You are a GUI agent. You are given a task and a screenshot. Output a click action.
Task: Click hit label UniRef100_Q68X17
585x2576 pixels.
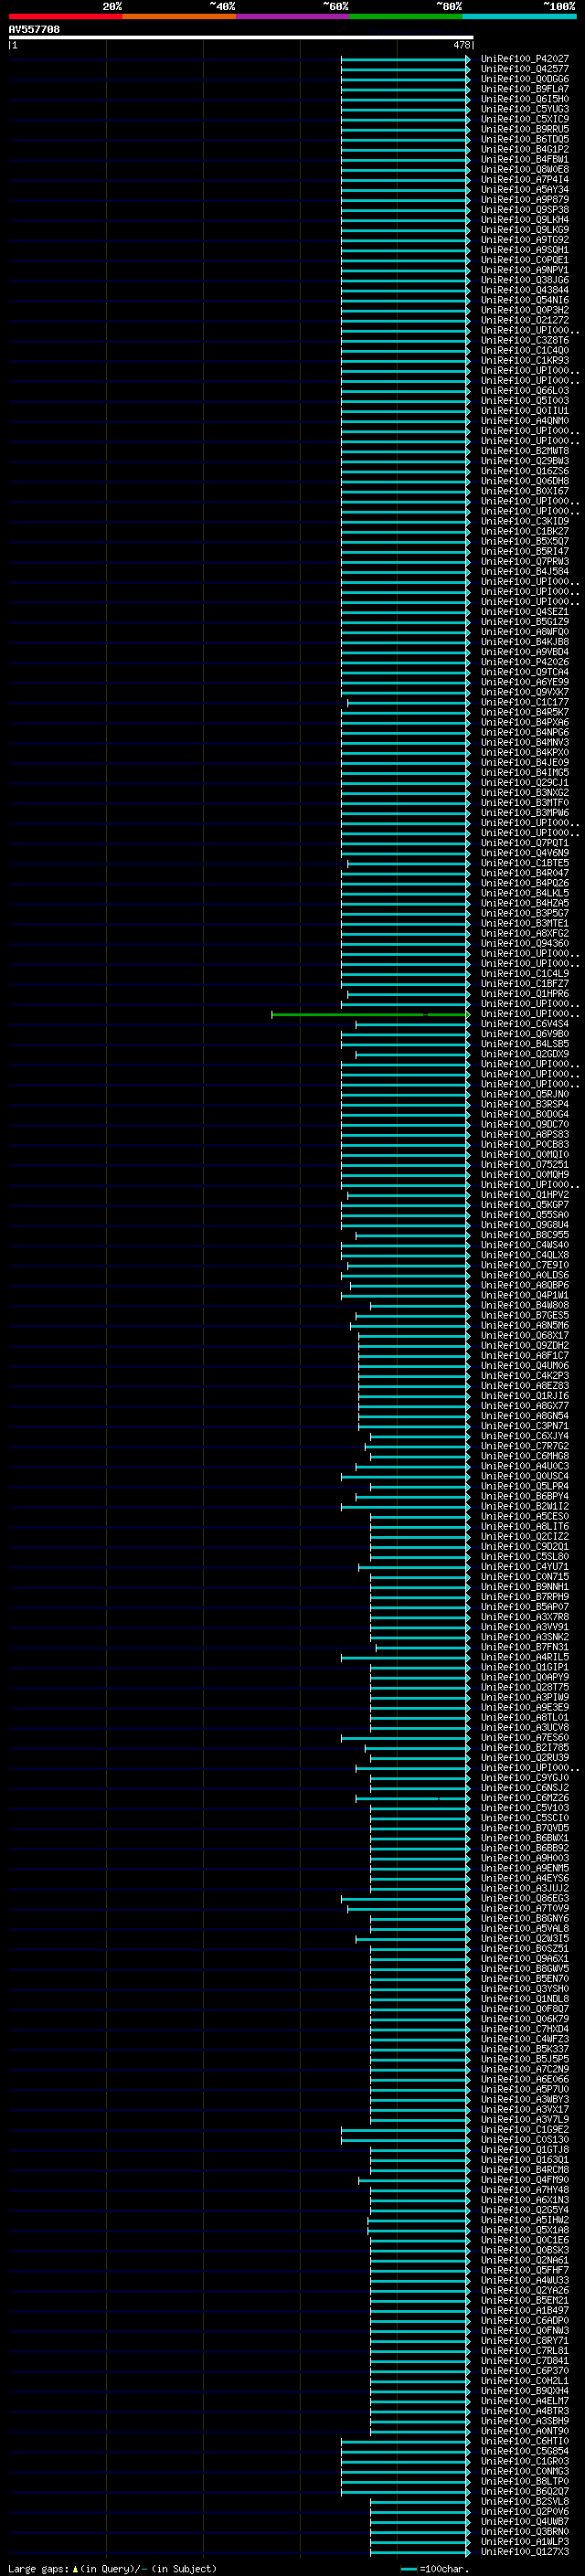[x=525, y=1336]
